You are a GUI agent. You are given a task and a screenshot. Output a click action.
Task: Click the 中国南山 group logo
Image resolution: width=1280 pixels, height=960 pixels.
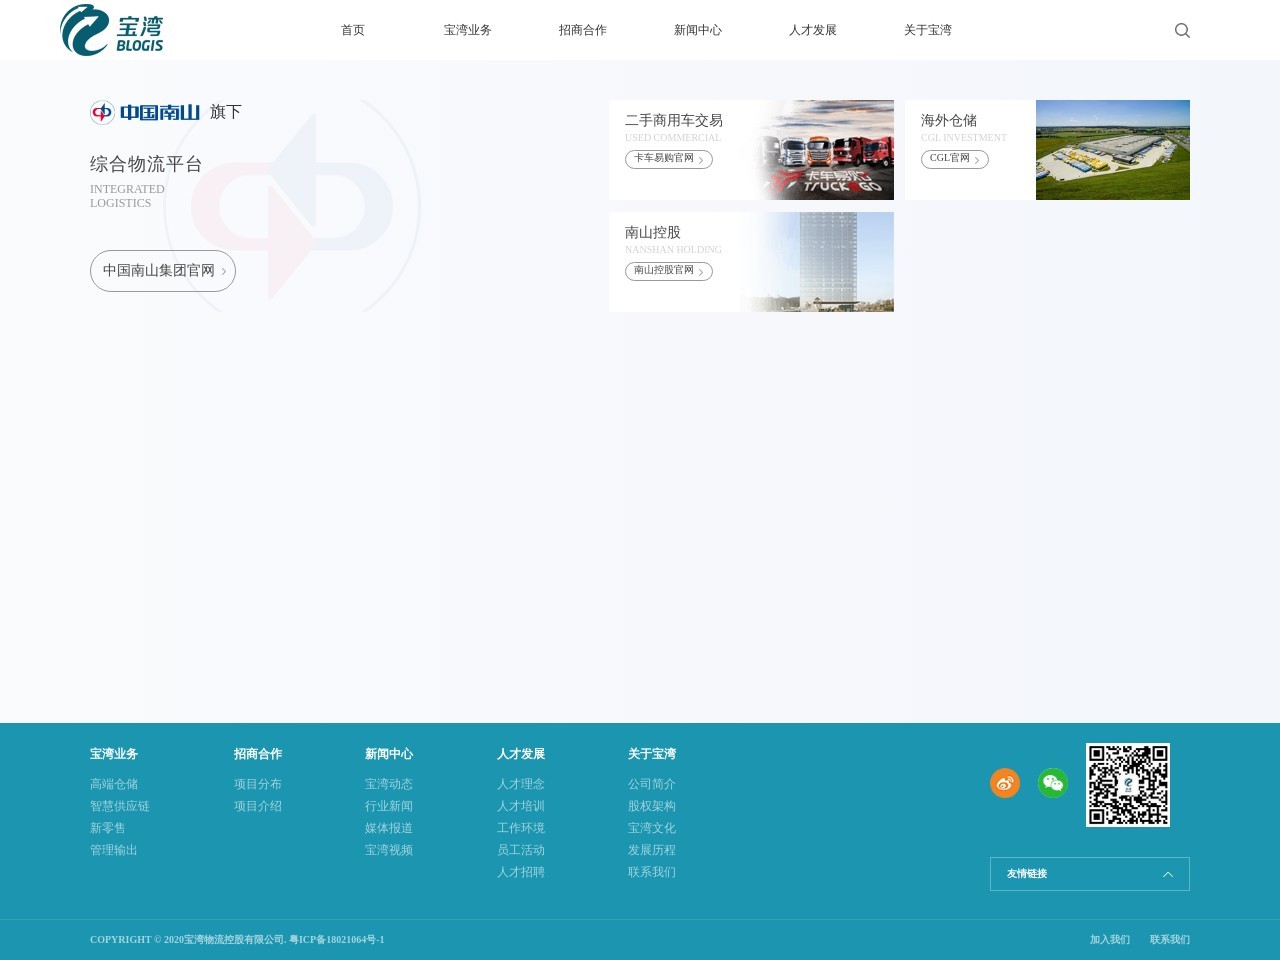tap(145, 112)
